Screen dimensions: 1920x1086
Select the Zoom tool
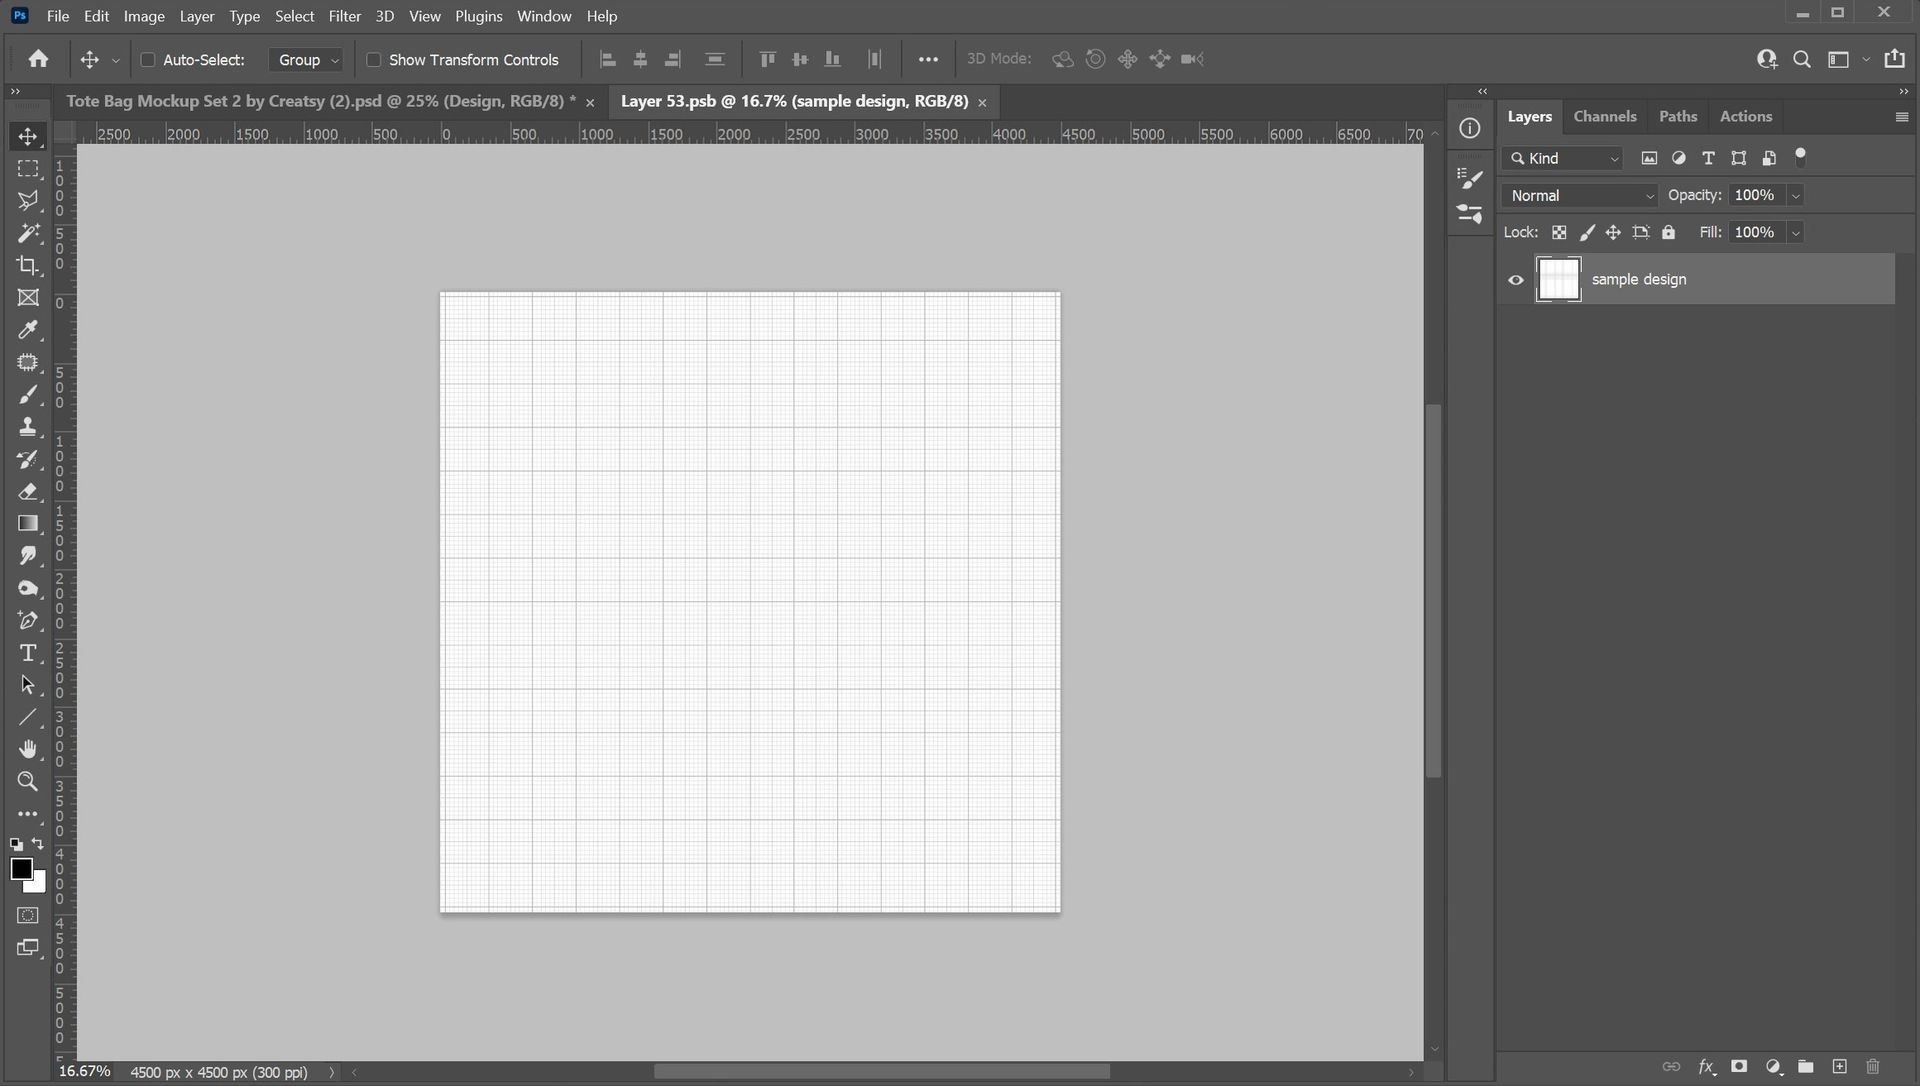[x=28, y=782]
